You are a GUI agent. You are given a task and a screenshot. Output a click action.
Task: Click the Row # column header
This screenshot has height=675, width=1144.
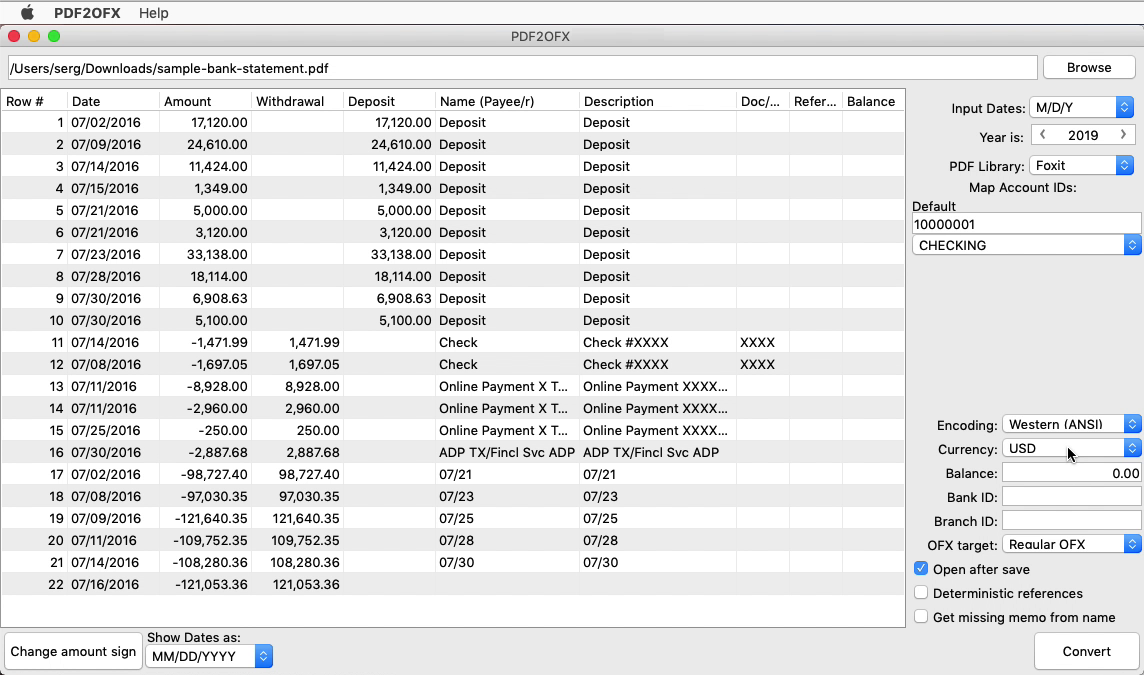click(34, 101)
